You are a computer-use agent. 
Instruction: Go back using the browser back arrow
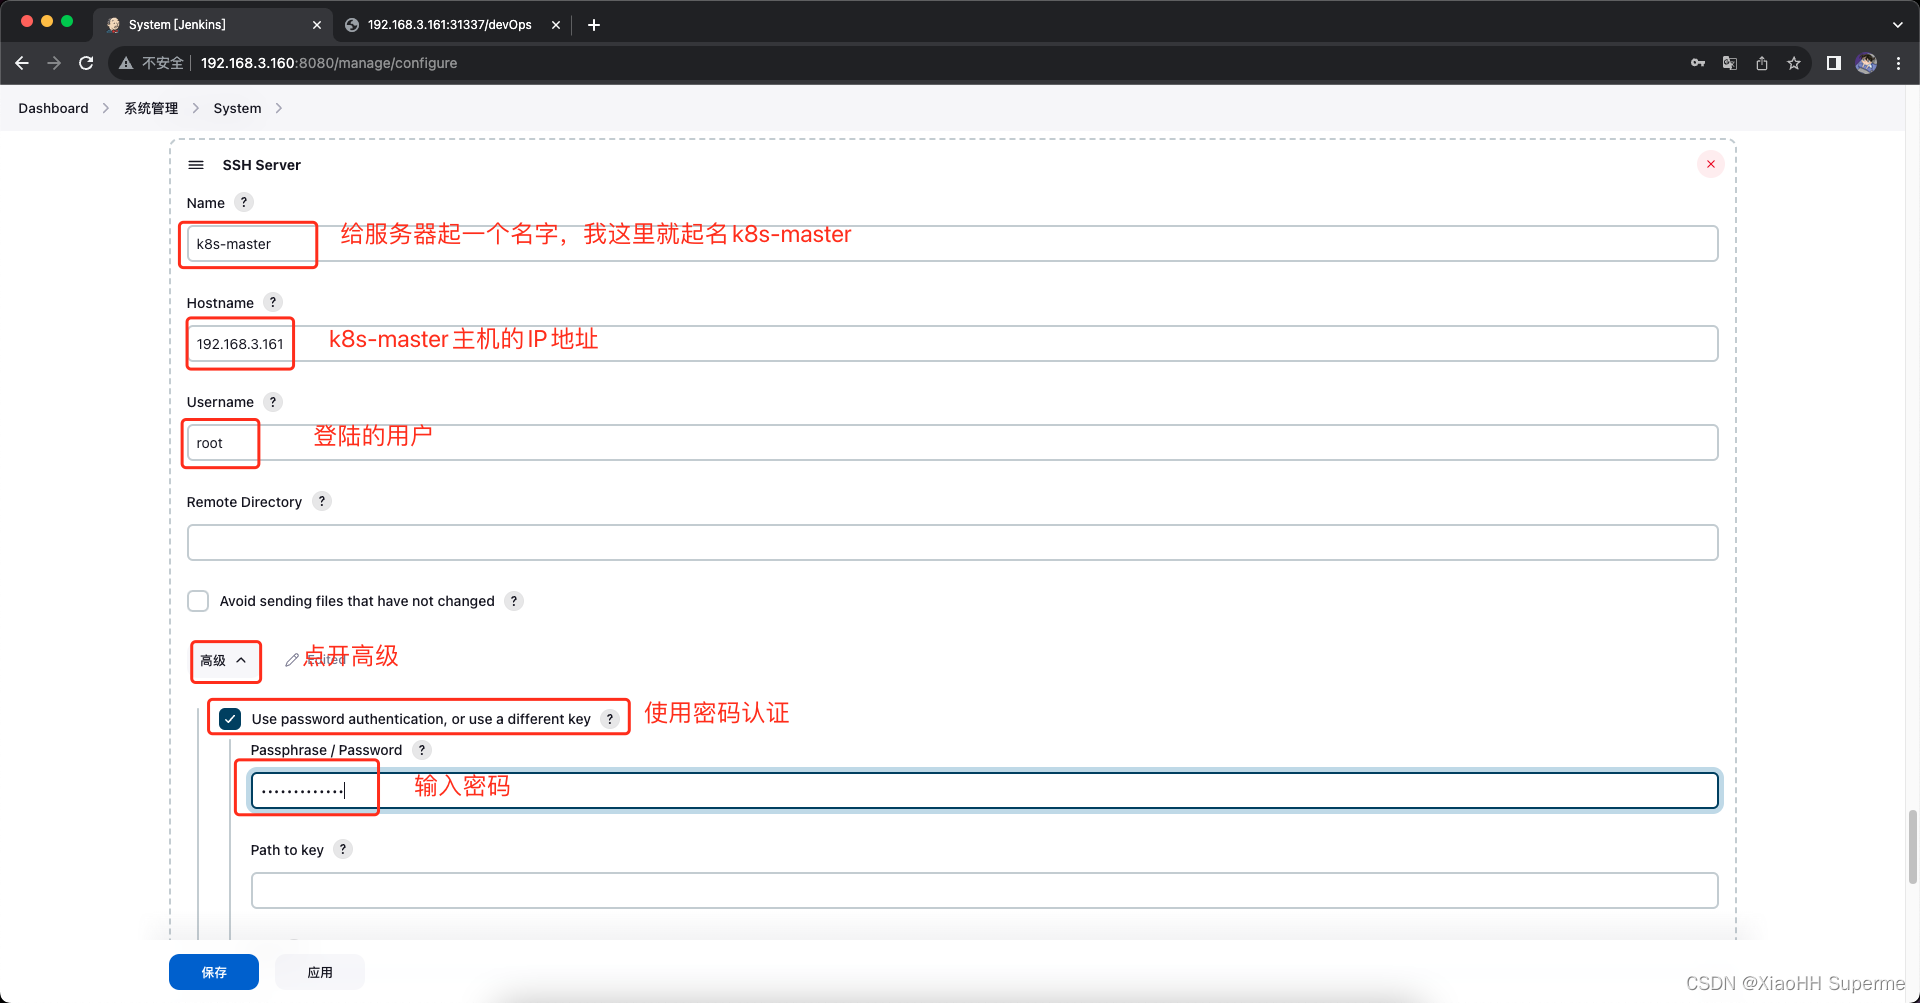(x=22, y=63)
